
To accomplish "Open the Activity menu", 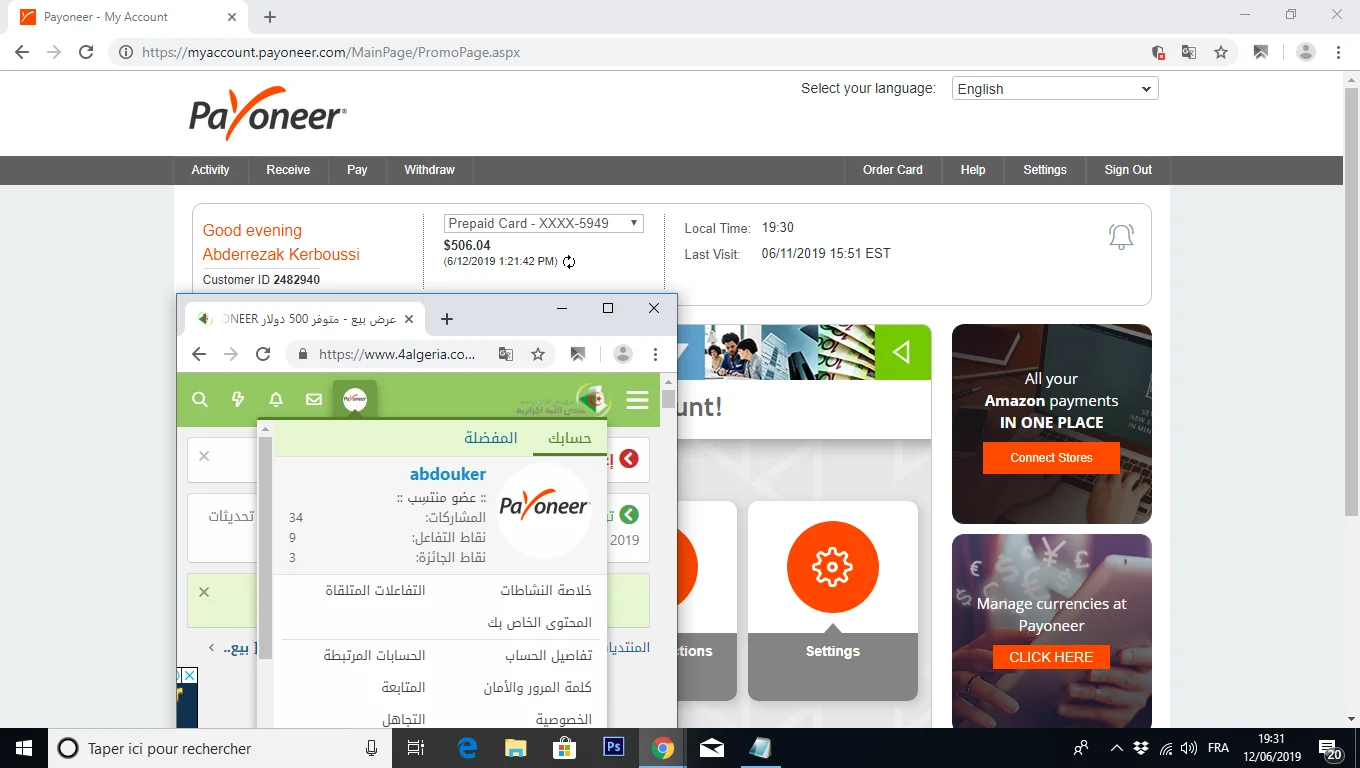I will point(210,170).
